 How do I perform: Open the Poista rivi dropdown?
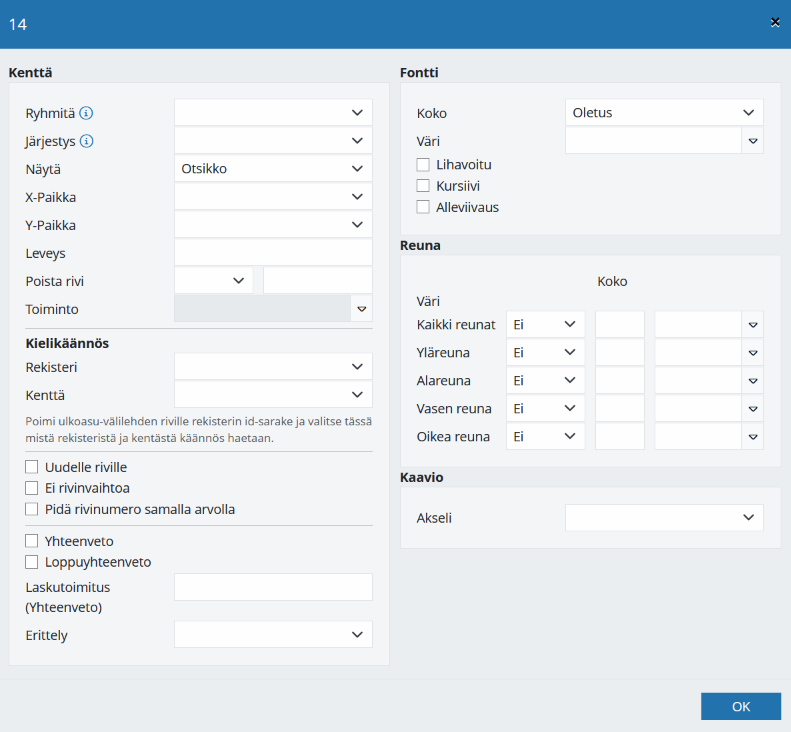tap(213, 280)
